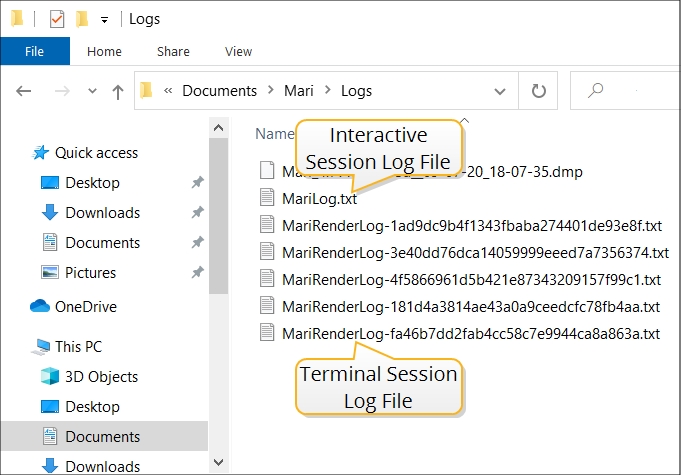Click the Quick access star icon
This screenshot has width=681, height=475.
click(41, 153)
